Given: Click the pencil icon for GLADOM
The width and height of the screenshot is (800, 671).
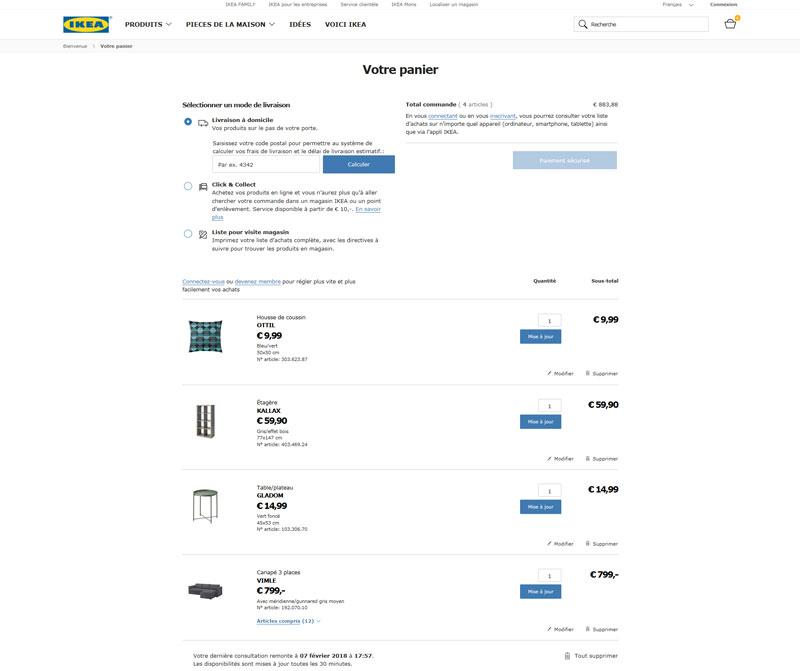Looking at the screenshot, I should click(x=549, y=543).
